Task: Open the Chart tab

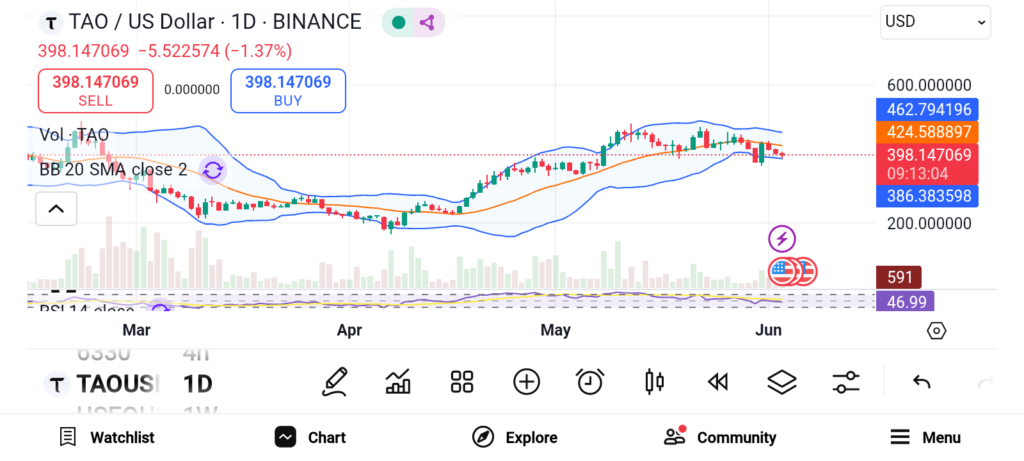Action: click(x=310, y=437)
